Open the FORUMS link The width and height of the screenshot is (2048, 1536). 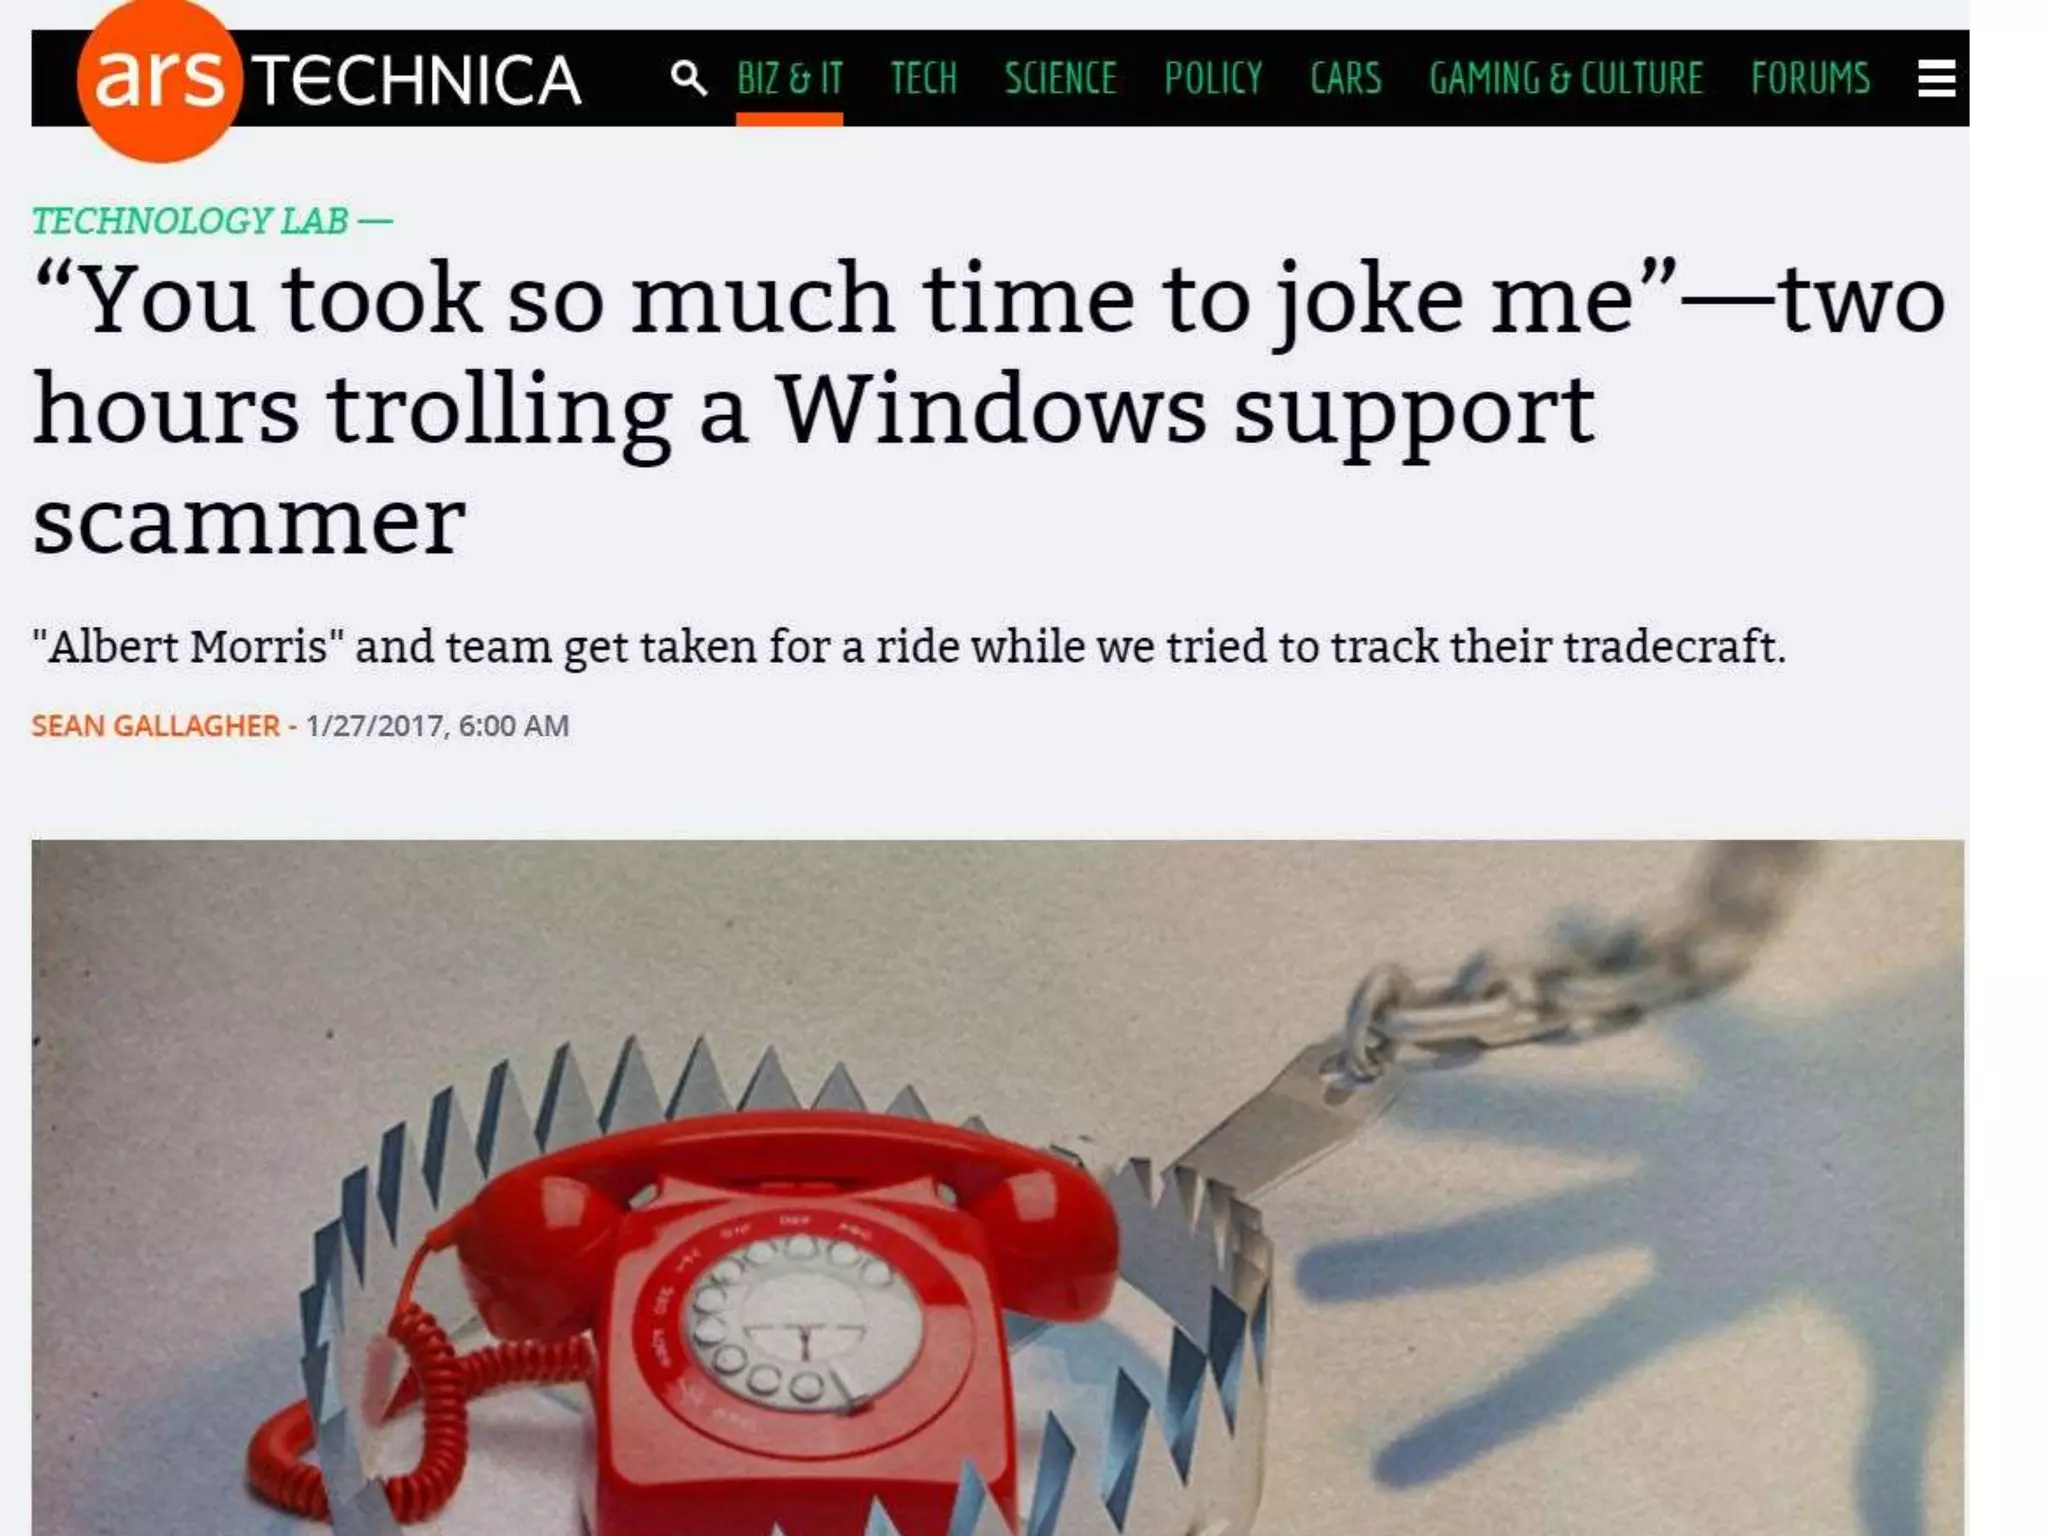pos(1810,78)
